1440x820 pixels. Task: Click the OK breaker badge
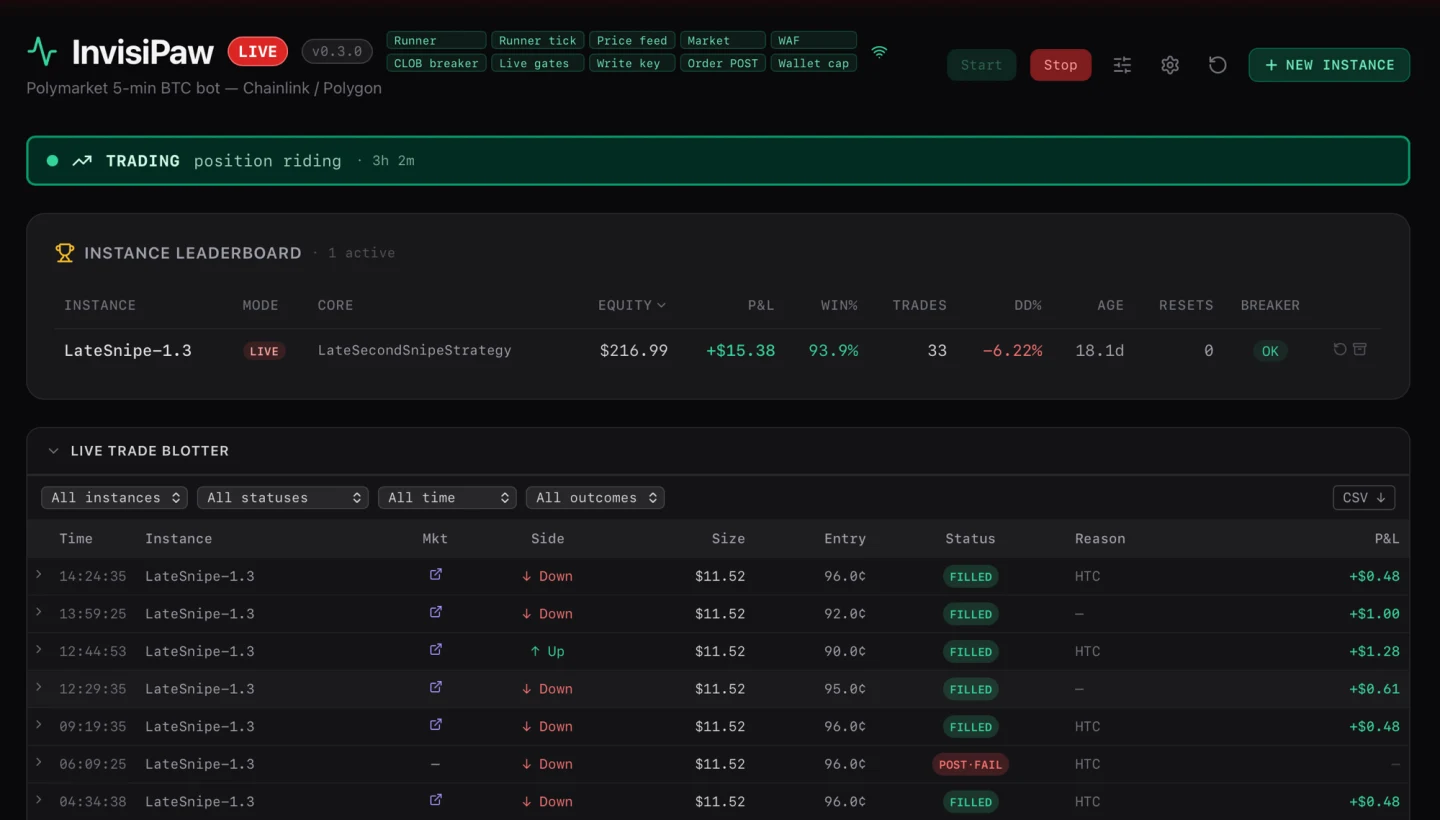(1270, 351)
